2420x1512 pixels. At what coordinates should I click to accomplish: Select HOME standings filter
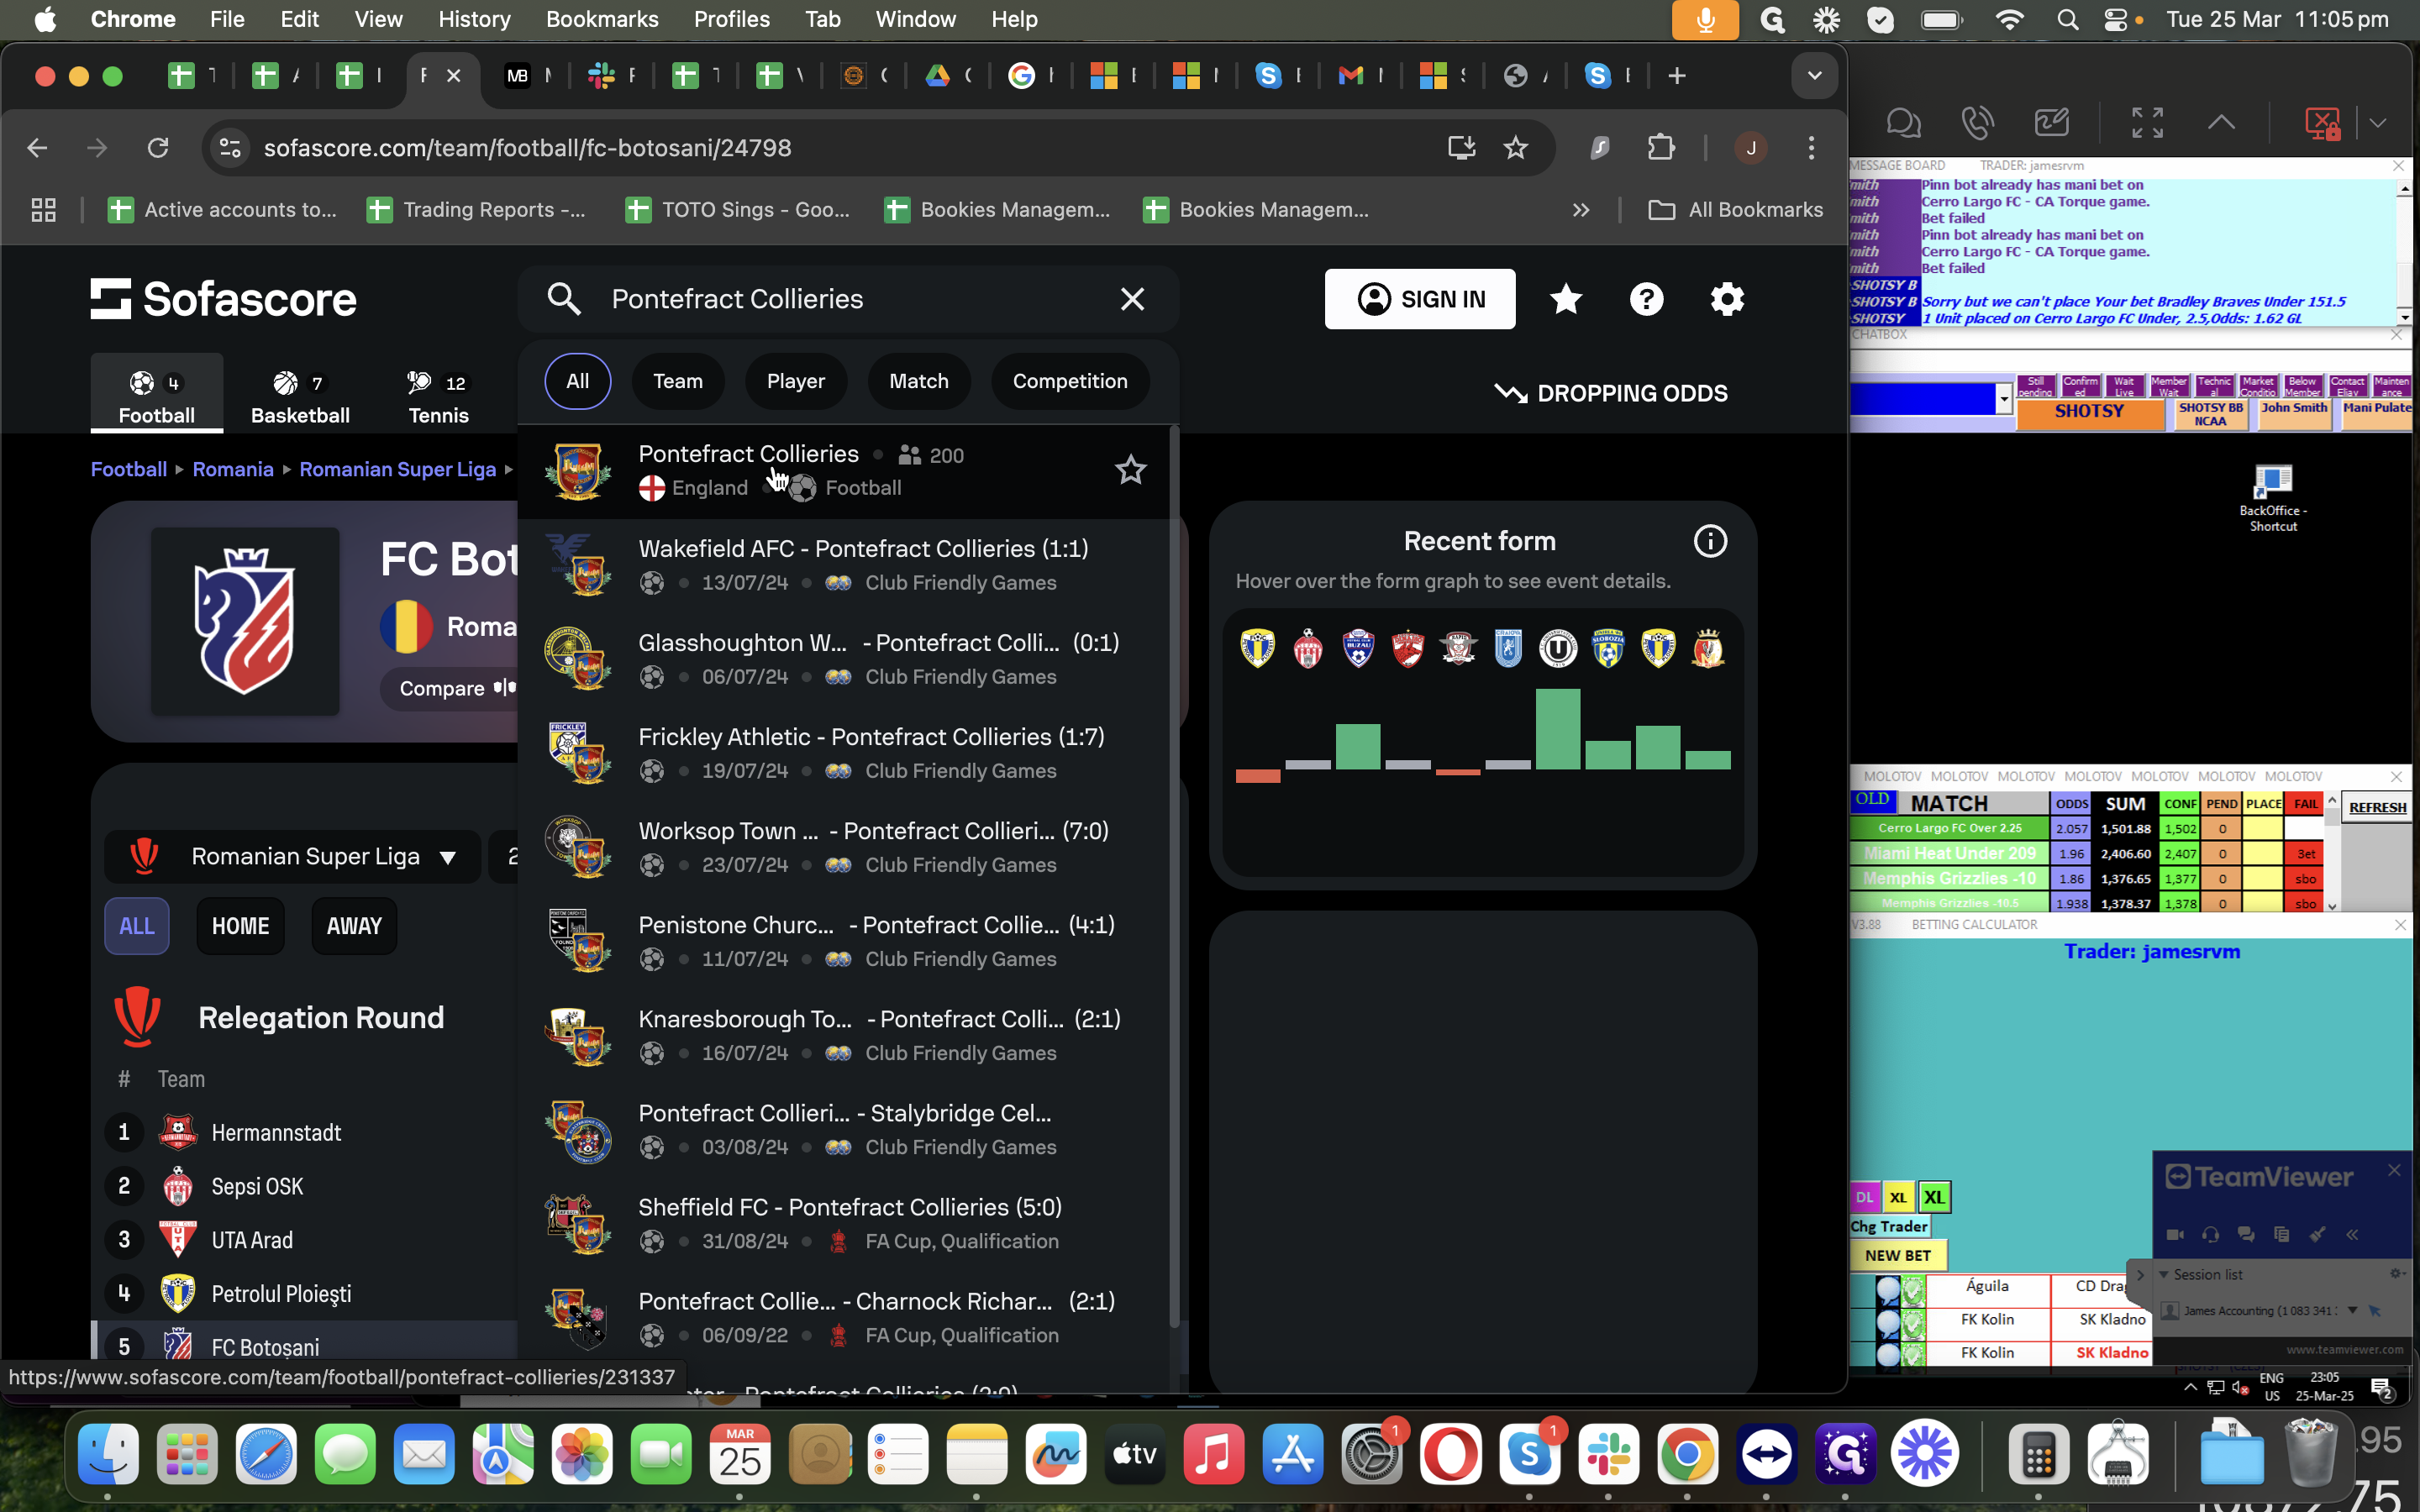pyautogui.click(x=240, y=926)
